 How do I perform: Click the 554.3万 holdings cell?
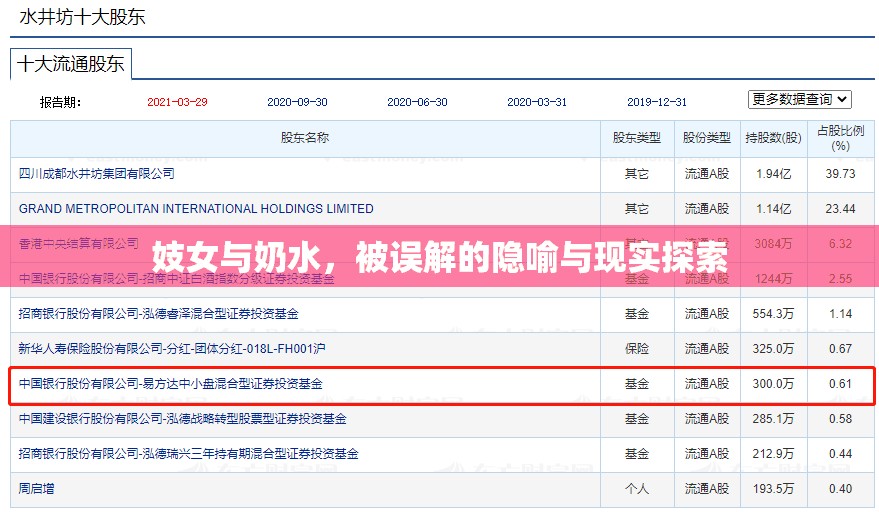tap(774, 313)
